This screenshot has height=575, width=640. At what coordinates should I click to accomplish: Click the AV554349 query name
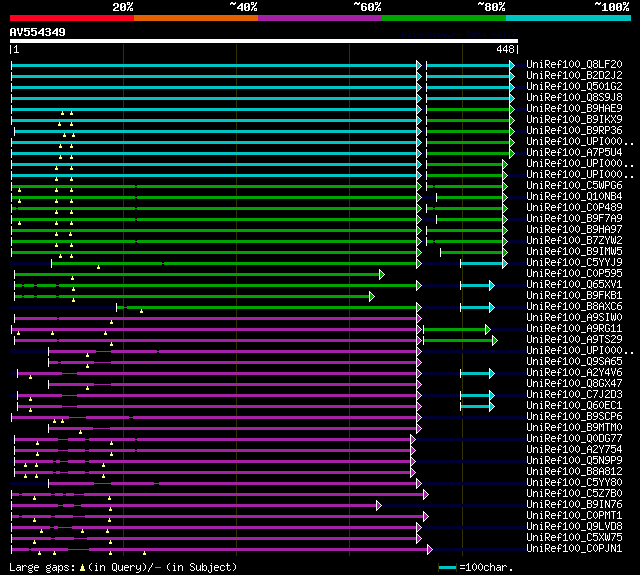point(38,32)
